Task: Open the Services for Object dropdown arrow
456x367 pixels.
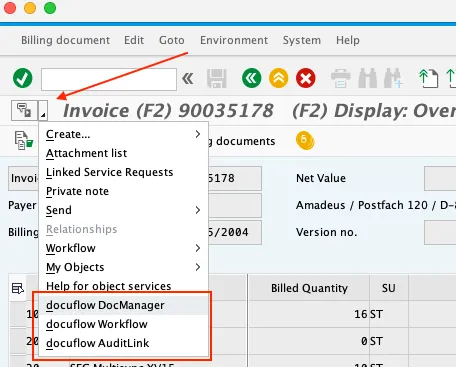Action: pyautogui.click(x=43, y=110)
